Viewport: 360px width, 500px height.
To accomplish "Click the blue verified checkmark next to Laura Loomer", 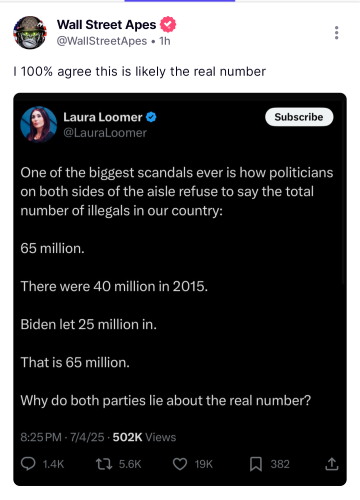I will click(x=151, y=117).
